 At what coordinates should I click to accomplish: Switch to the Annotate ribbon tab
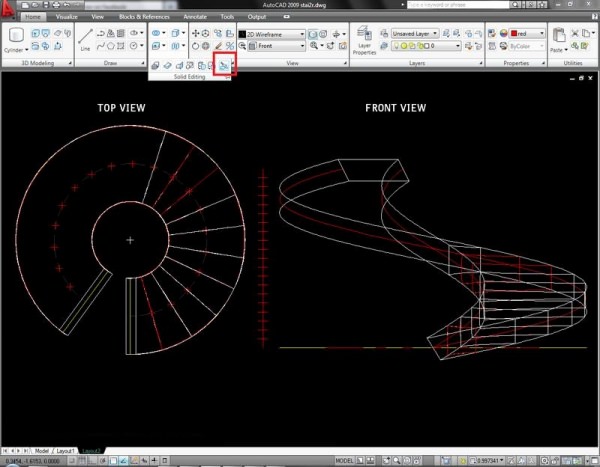pos(195,17)
